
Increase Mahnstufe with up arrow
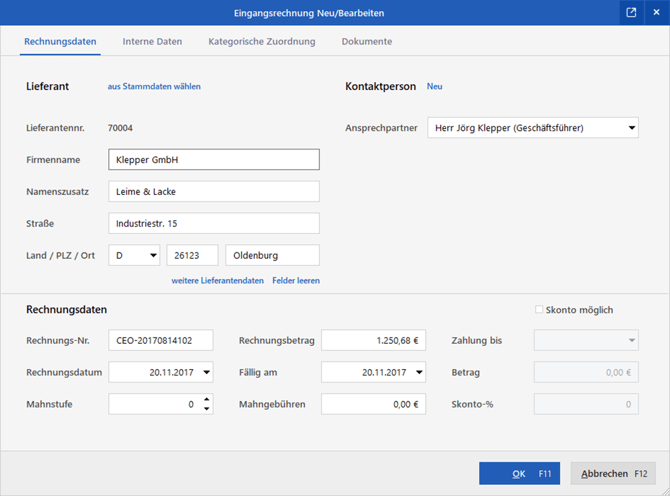coord(206,399)
